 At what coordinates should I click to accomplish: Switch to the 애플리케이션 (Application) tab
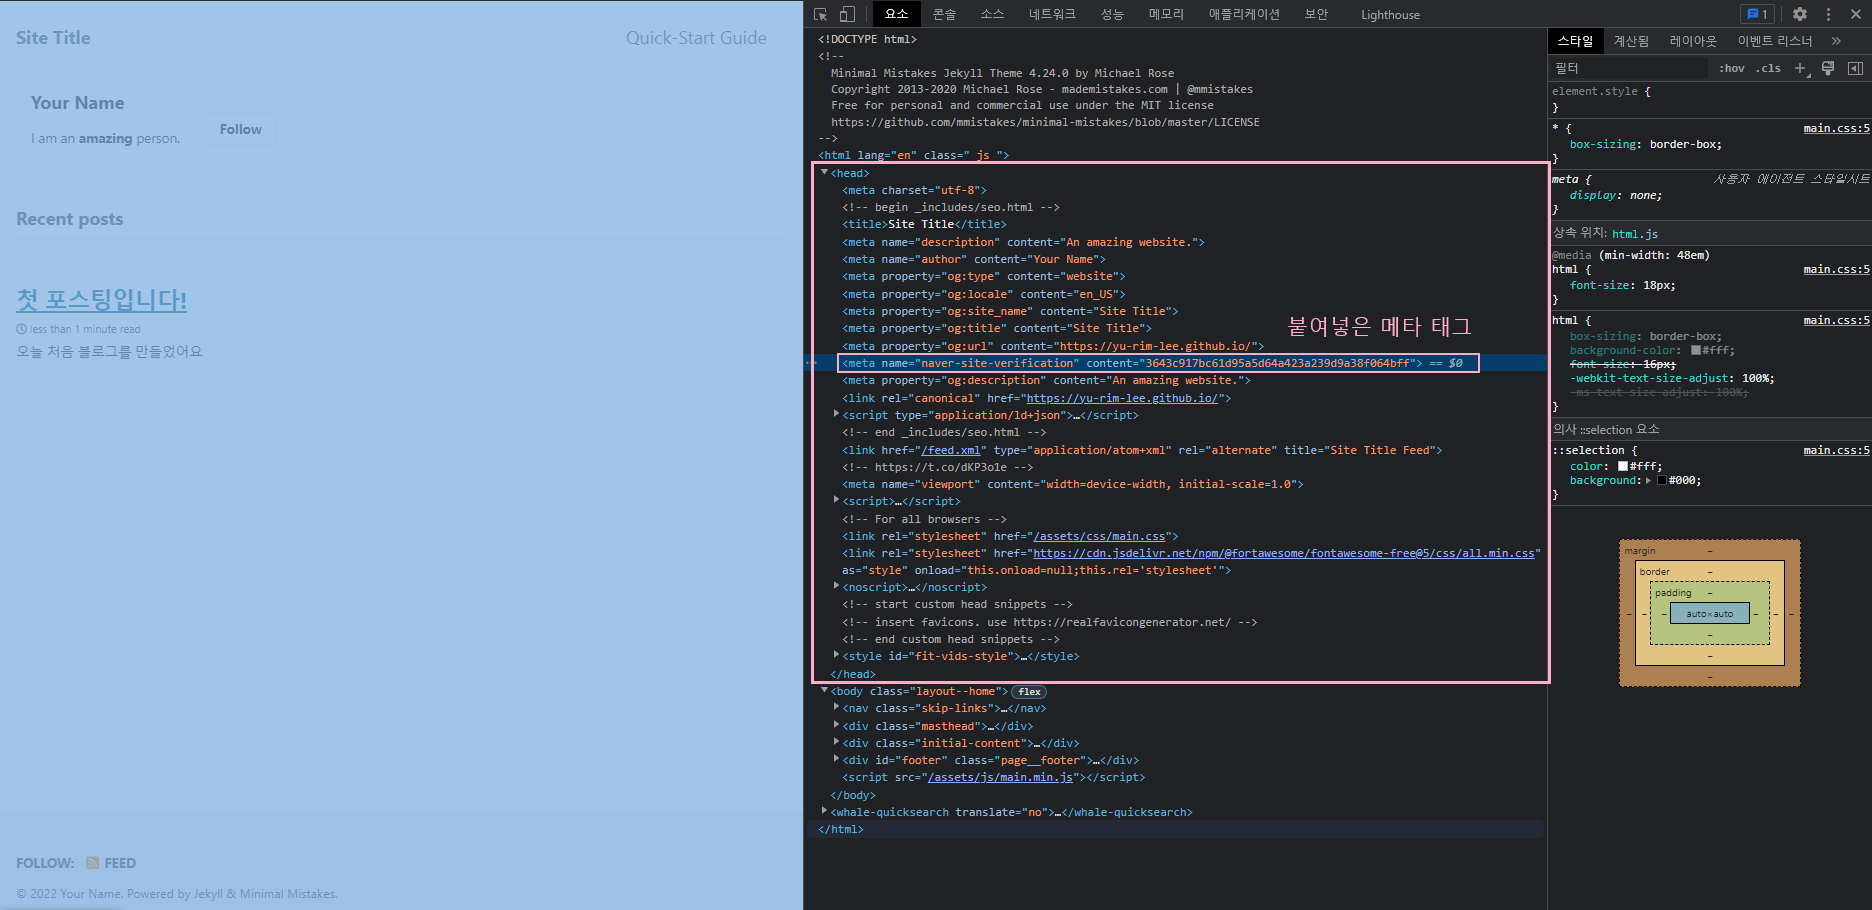click(x=1244, y=14)
